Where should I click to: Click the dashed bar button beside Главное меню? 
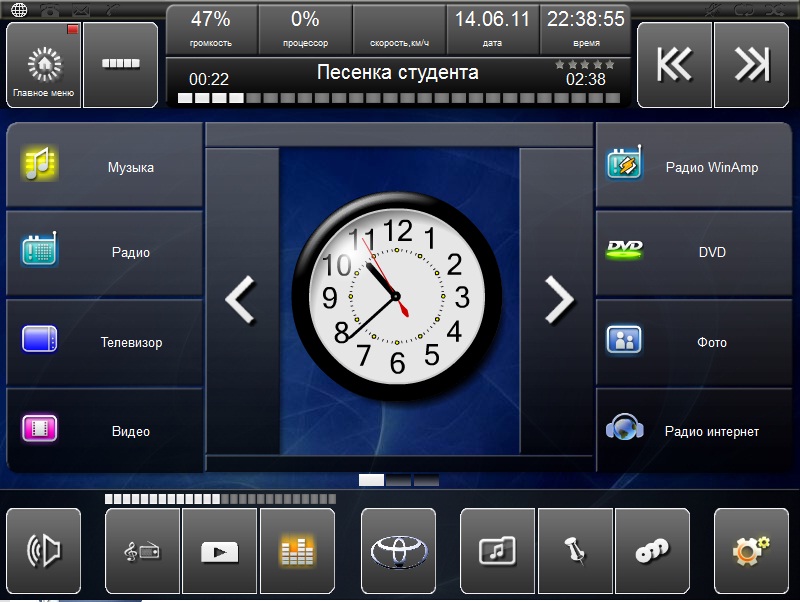(x=120, y=65)
